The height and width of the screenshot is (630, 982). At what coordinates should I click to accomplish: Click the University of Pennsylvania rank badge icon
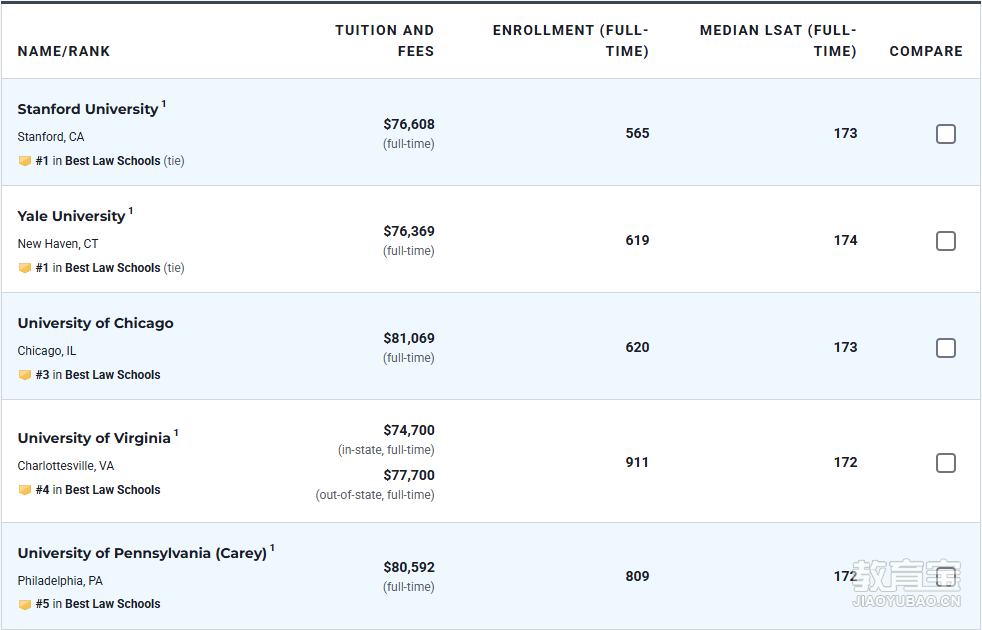25,604
